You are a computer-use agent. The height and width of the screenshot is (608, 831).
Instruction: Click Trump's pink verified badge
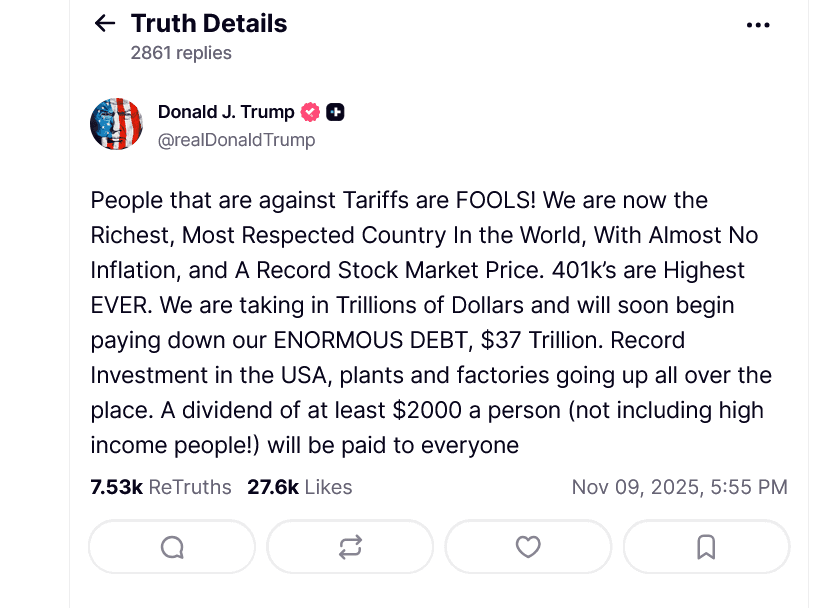click(309, 112)
